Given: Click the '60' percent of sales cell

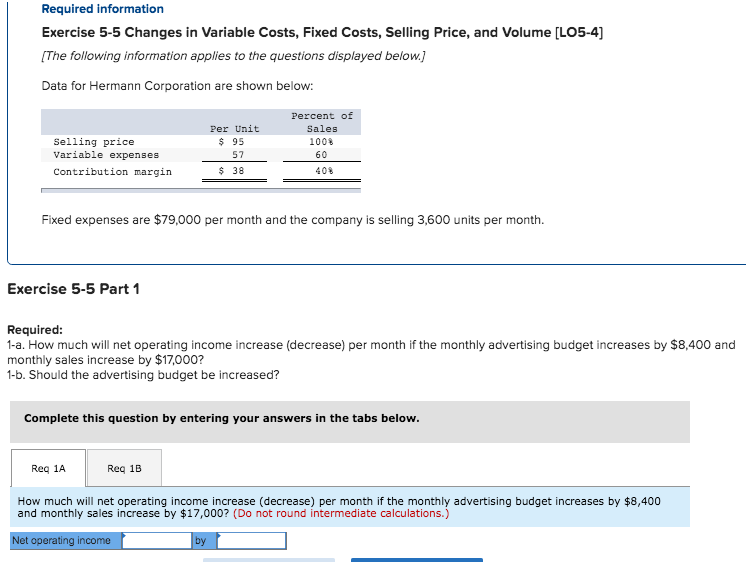Looking at the screenshot, I should 321,155.
